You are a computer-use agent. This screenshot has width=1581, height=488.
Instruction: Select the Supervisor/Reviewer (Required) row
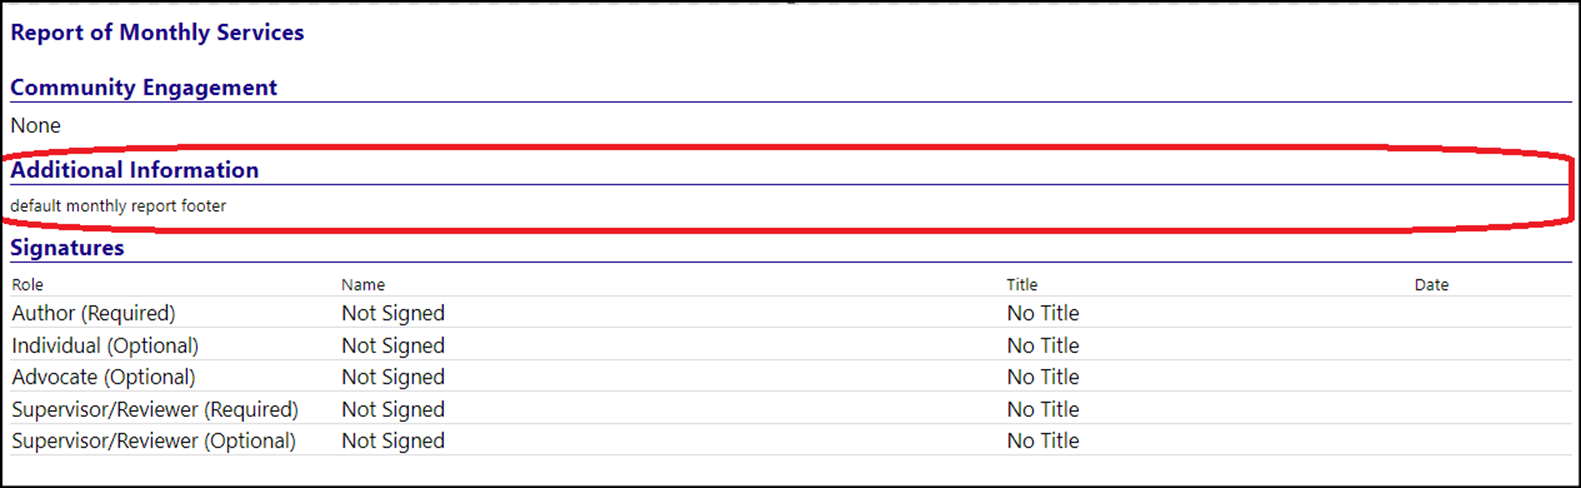click(790, 409)
